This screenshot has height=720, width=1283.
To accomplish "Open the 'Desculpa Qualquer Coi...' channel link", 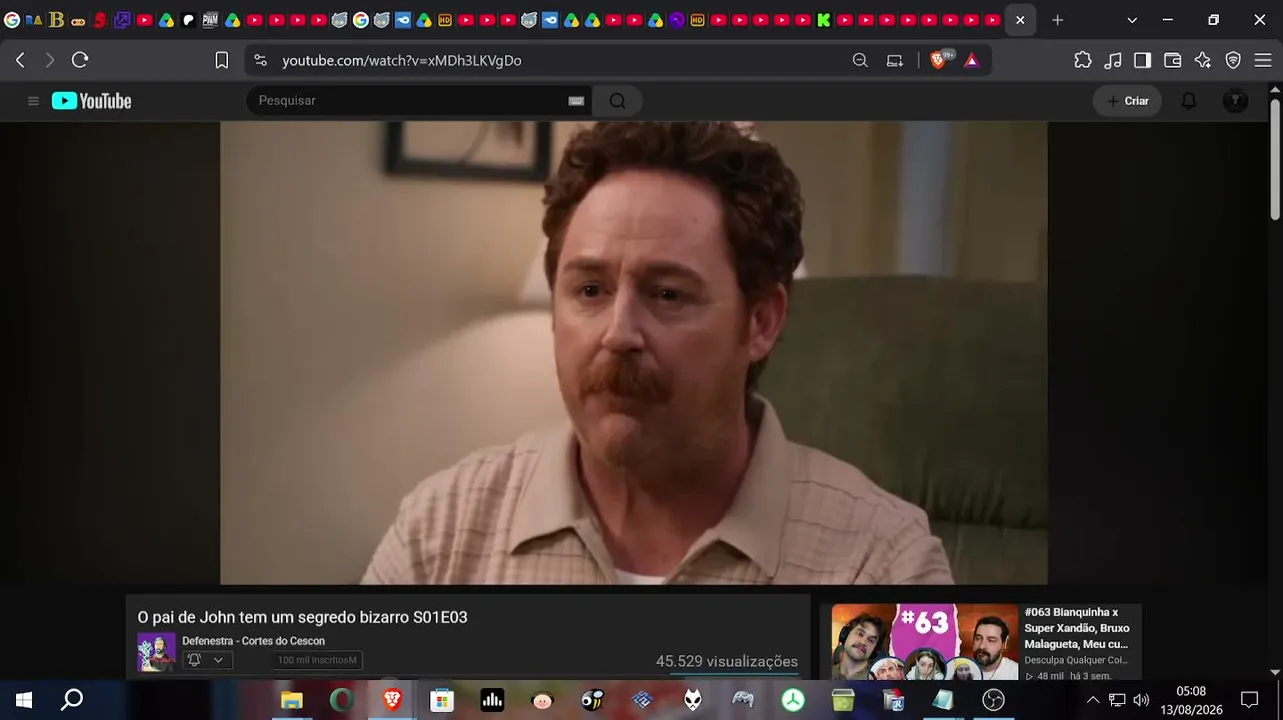I will click(1076, 660).
